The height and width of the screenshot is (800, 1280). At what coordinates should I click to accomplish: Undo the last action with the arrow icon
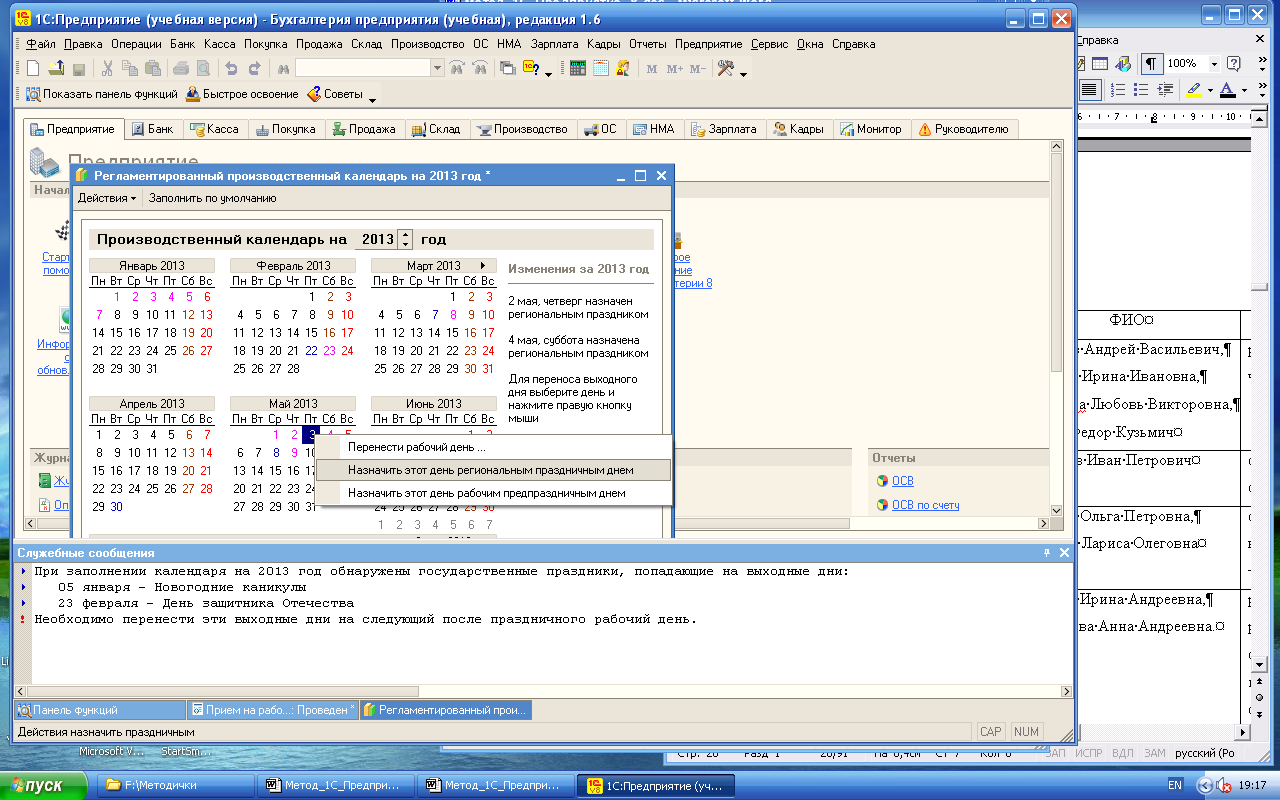(x=231, y=68)
